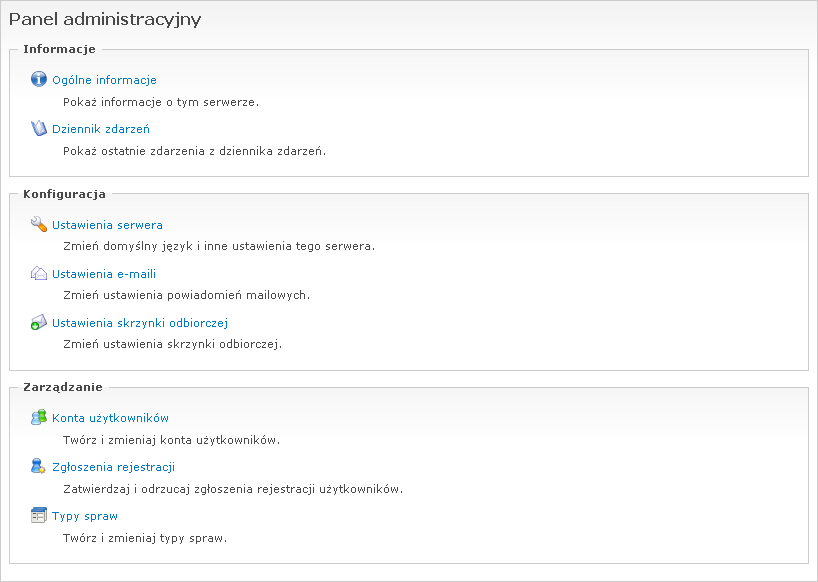
Task: Click the Konta użytkowników link
Action: [109, 418]
